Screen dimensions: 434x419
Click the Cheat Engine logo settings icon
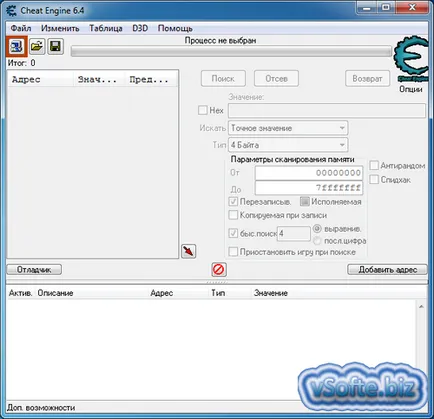click(x=411, y=59)
